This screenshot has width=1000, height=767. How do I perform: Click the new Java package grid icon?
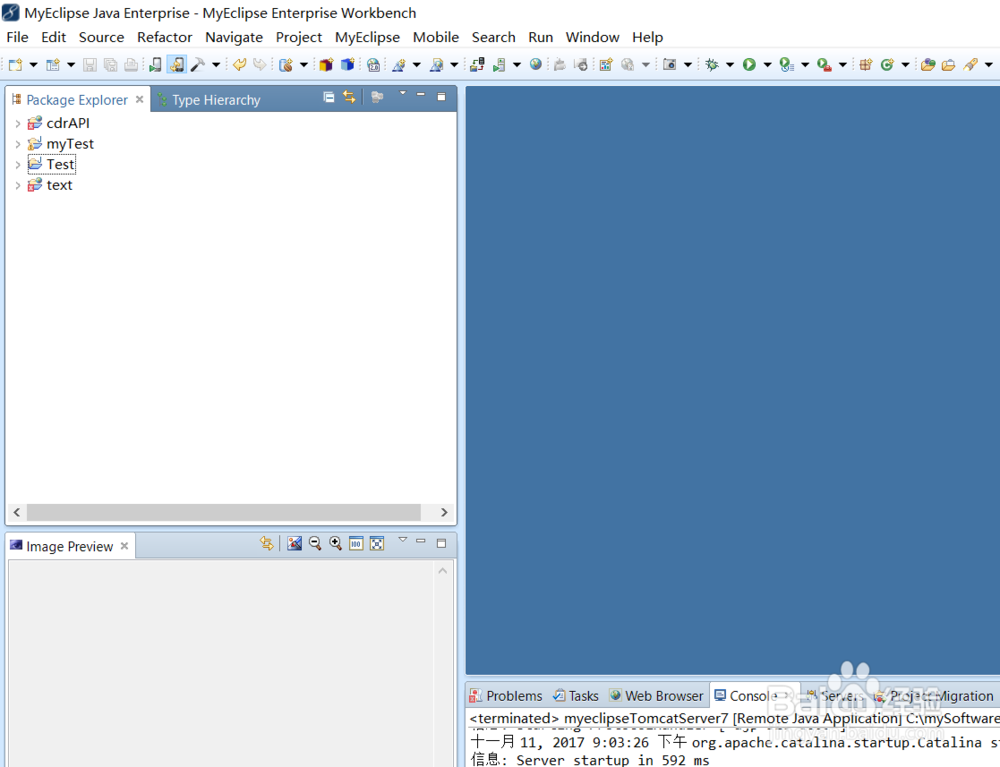[865, 64]
